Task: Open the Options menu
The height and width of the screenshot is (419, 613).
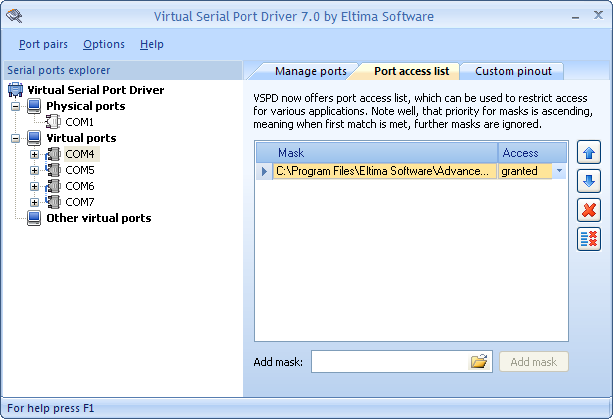Action: (104, 44)
